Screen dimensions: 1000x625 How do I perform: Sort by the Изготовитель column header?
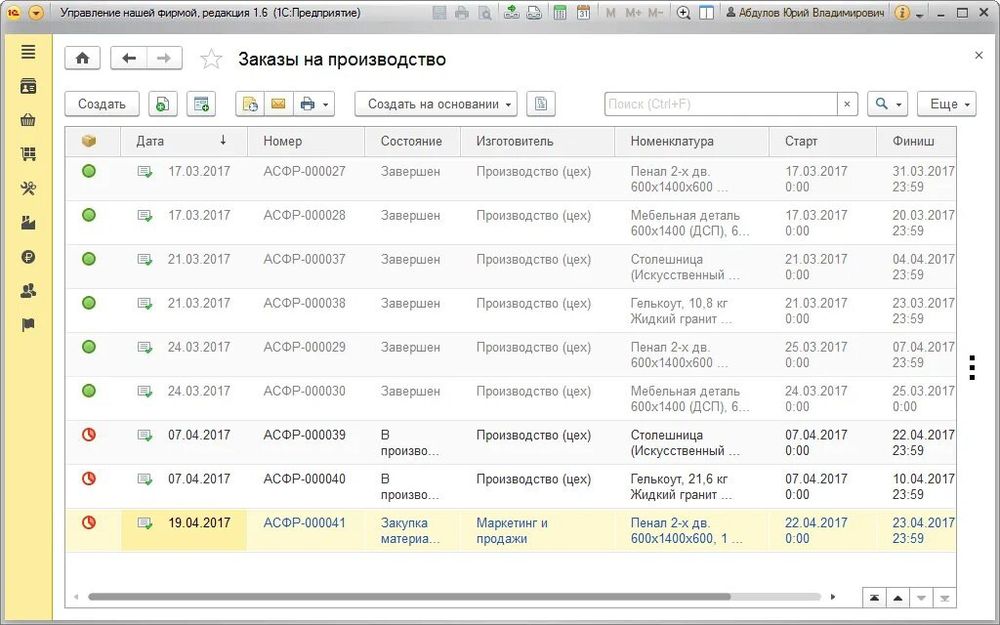click(537, 141)
